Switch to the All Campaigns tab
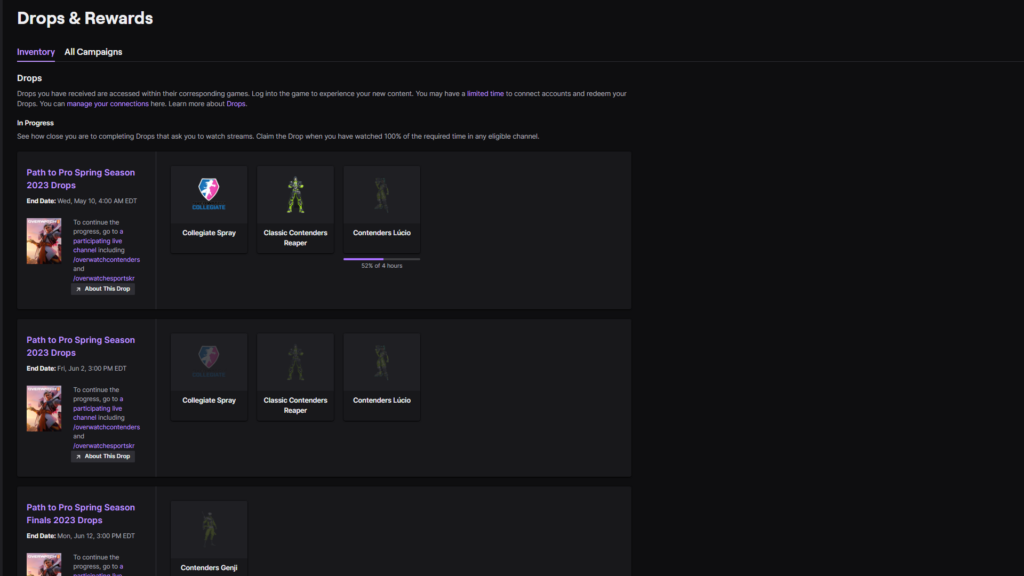 [93, 52]
